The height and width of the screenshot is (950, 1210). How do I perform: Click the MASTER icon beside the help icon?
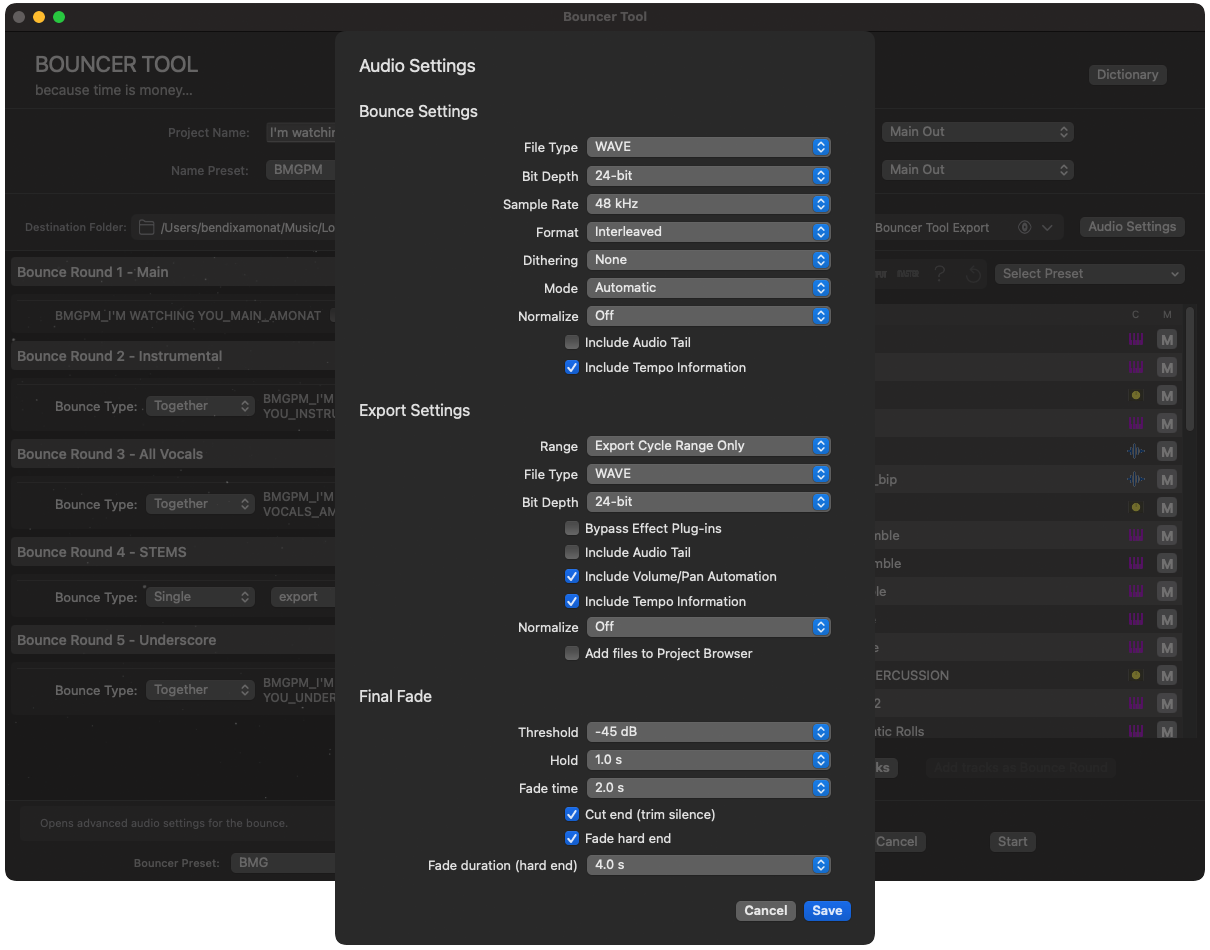coord(907,274)
